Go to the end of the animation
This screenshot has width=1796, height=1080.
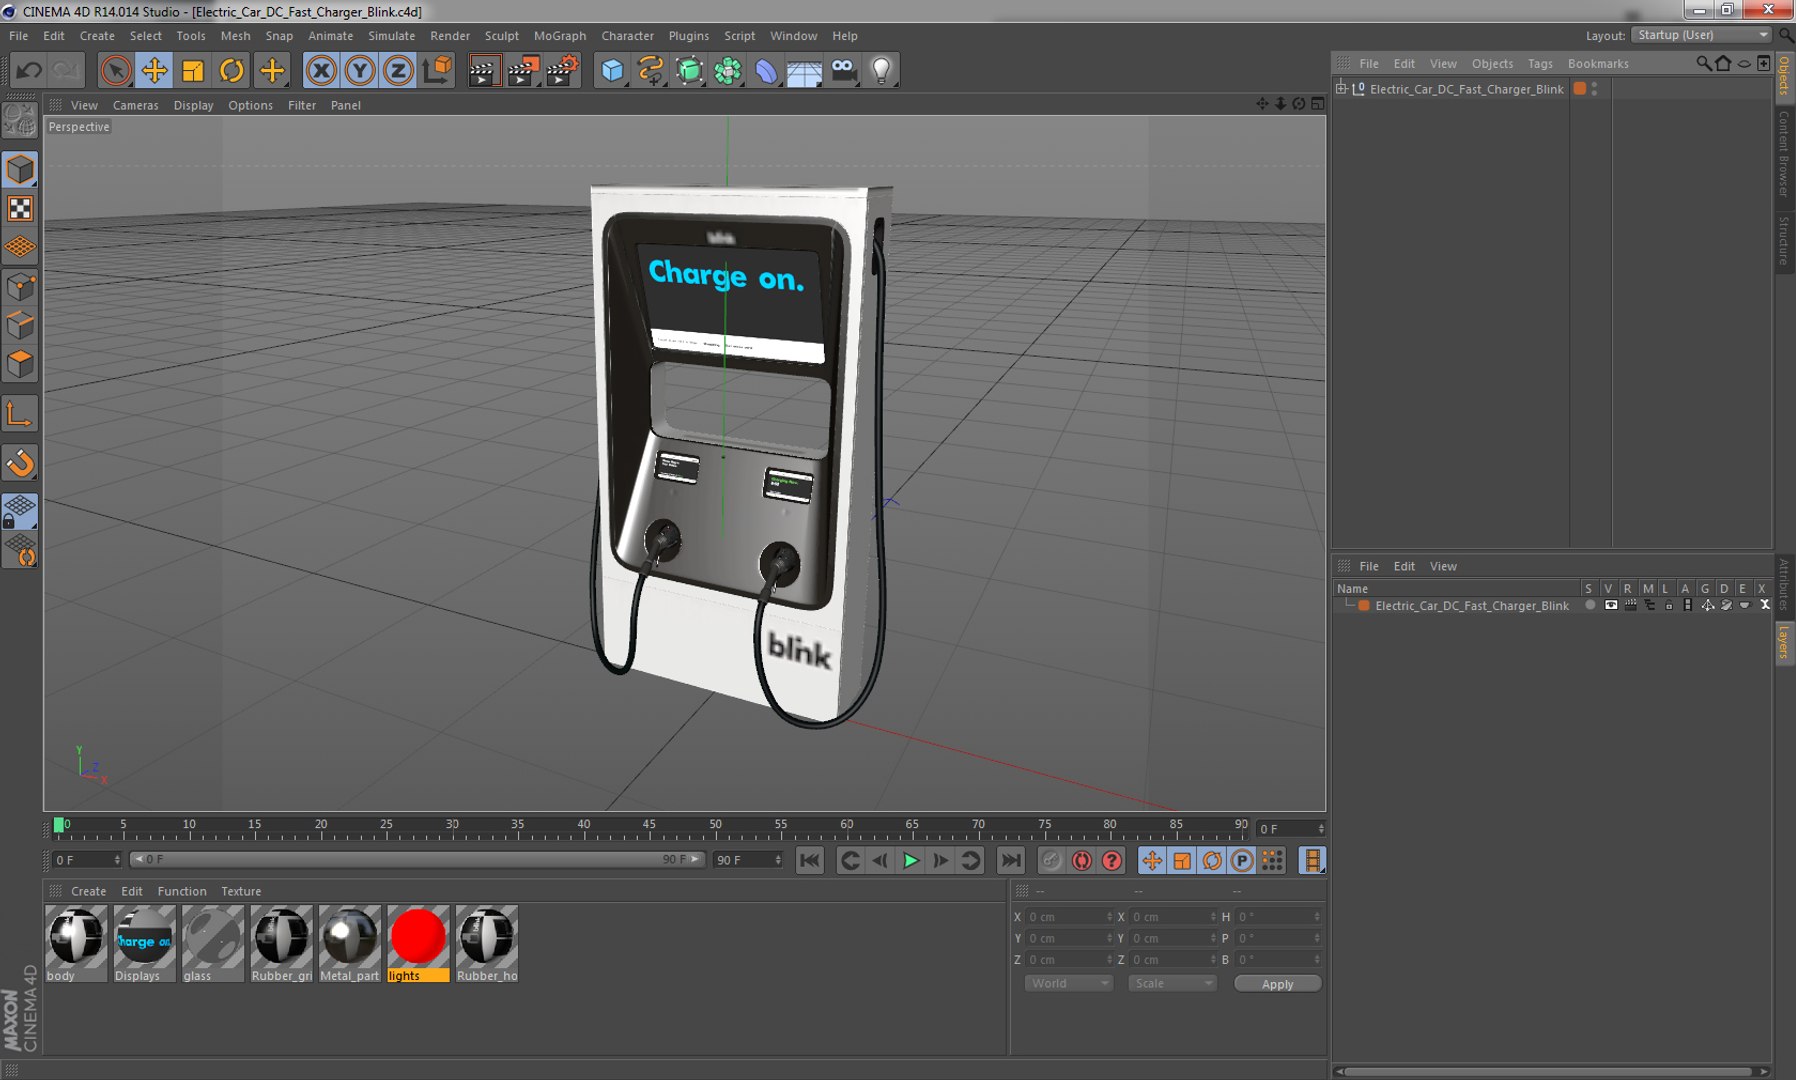[x=1011, y=861]
